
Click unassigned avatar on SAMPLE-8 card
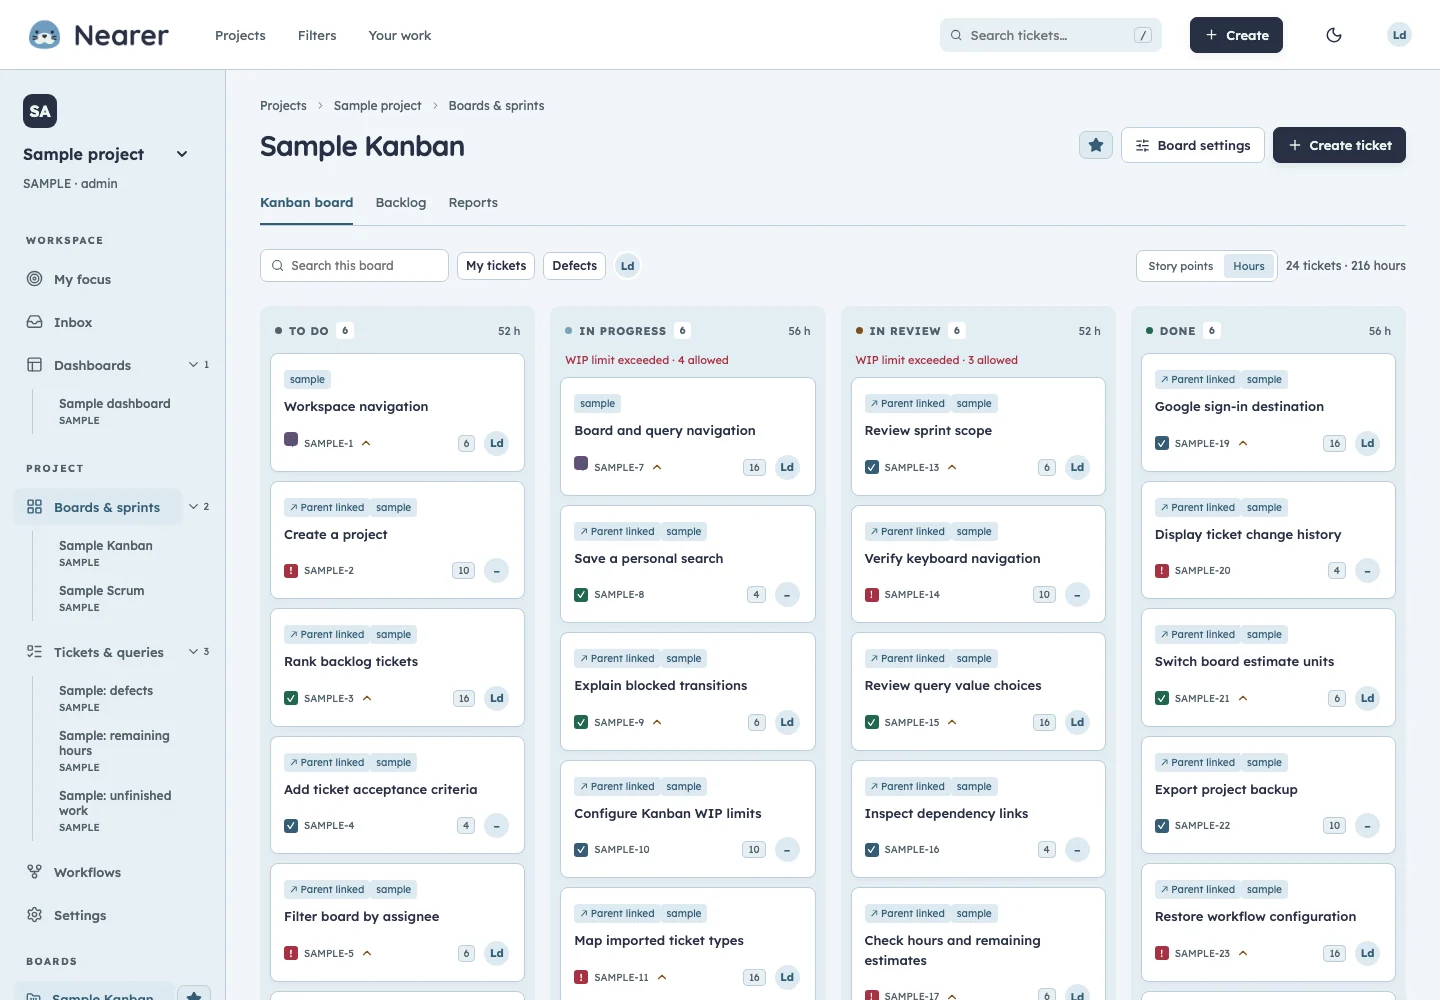point(787,595)
